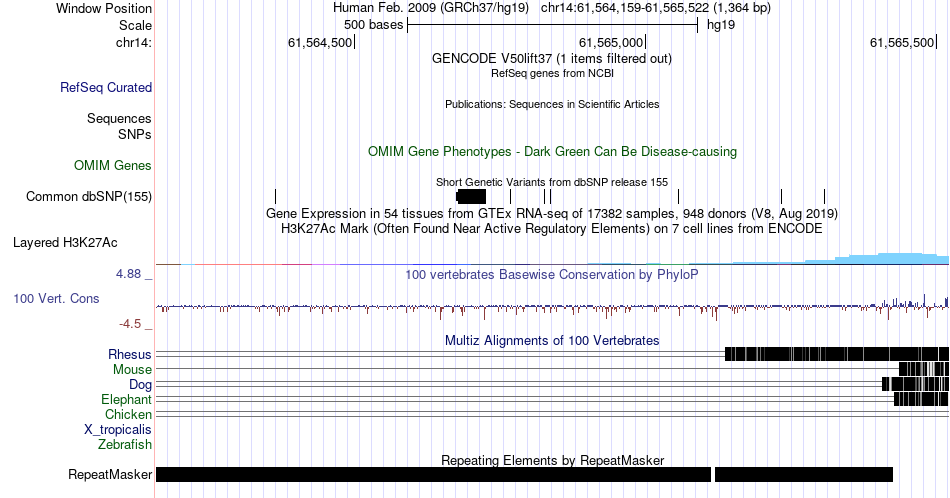The width and height of the screenshot is (950, 498).
Task: Click the hg19 label beside the scale bar
Action: pyautogui.click(x=721, y=25)
